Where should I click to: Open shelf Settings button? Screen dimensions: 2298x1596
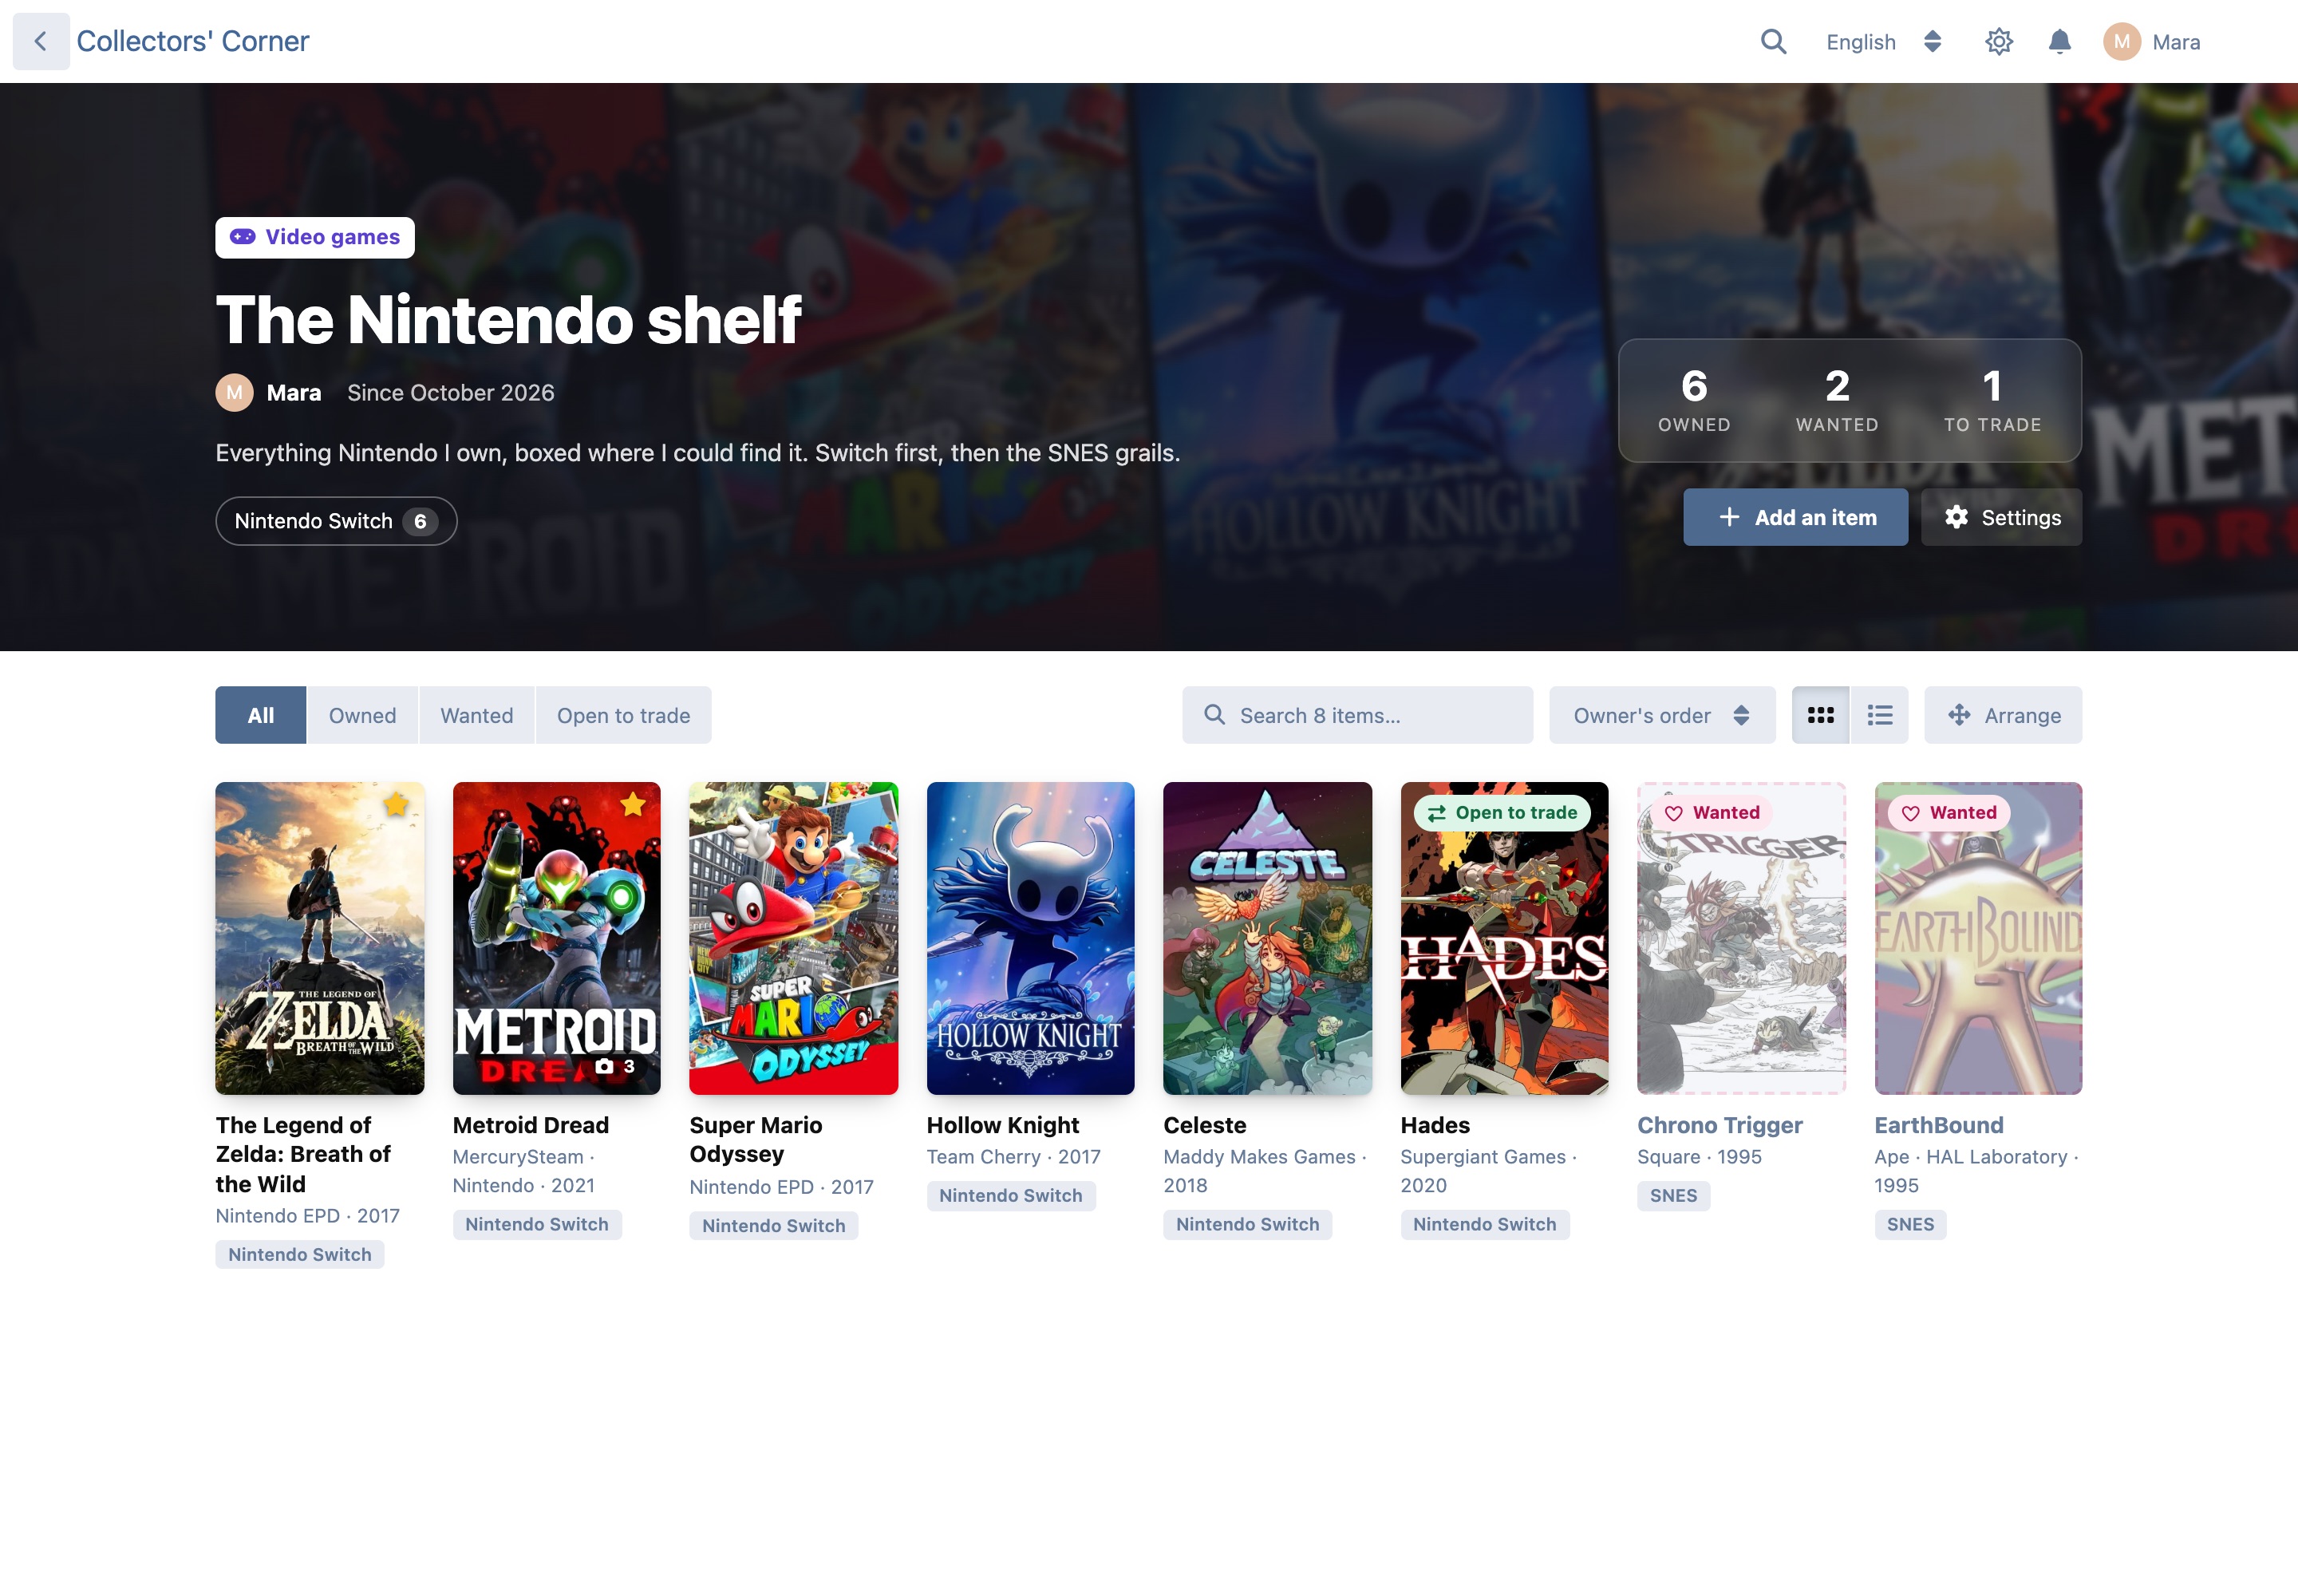(2001, 517)
